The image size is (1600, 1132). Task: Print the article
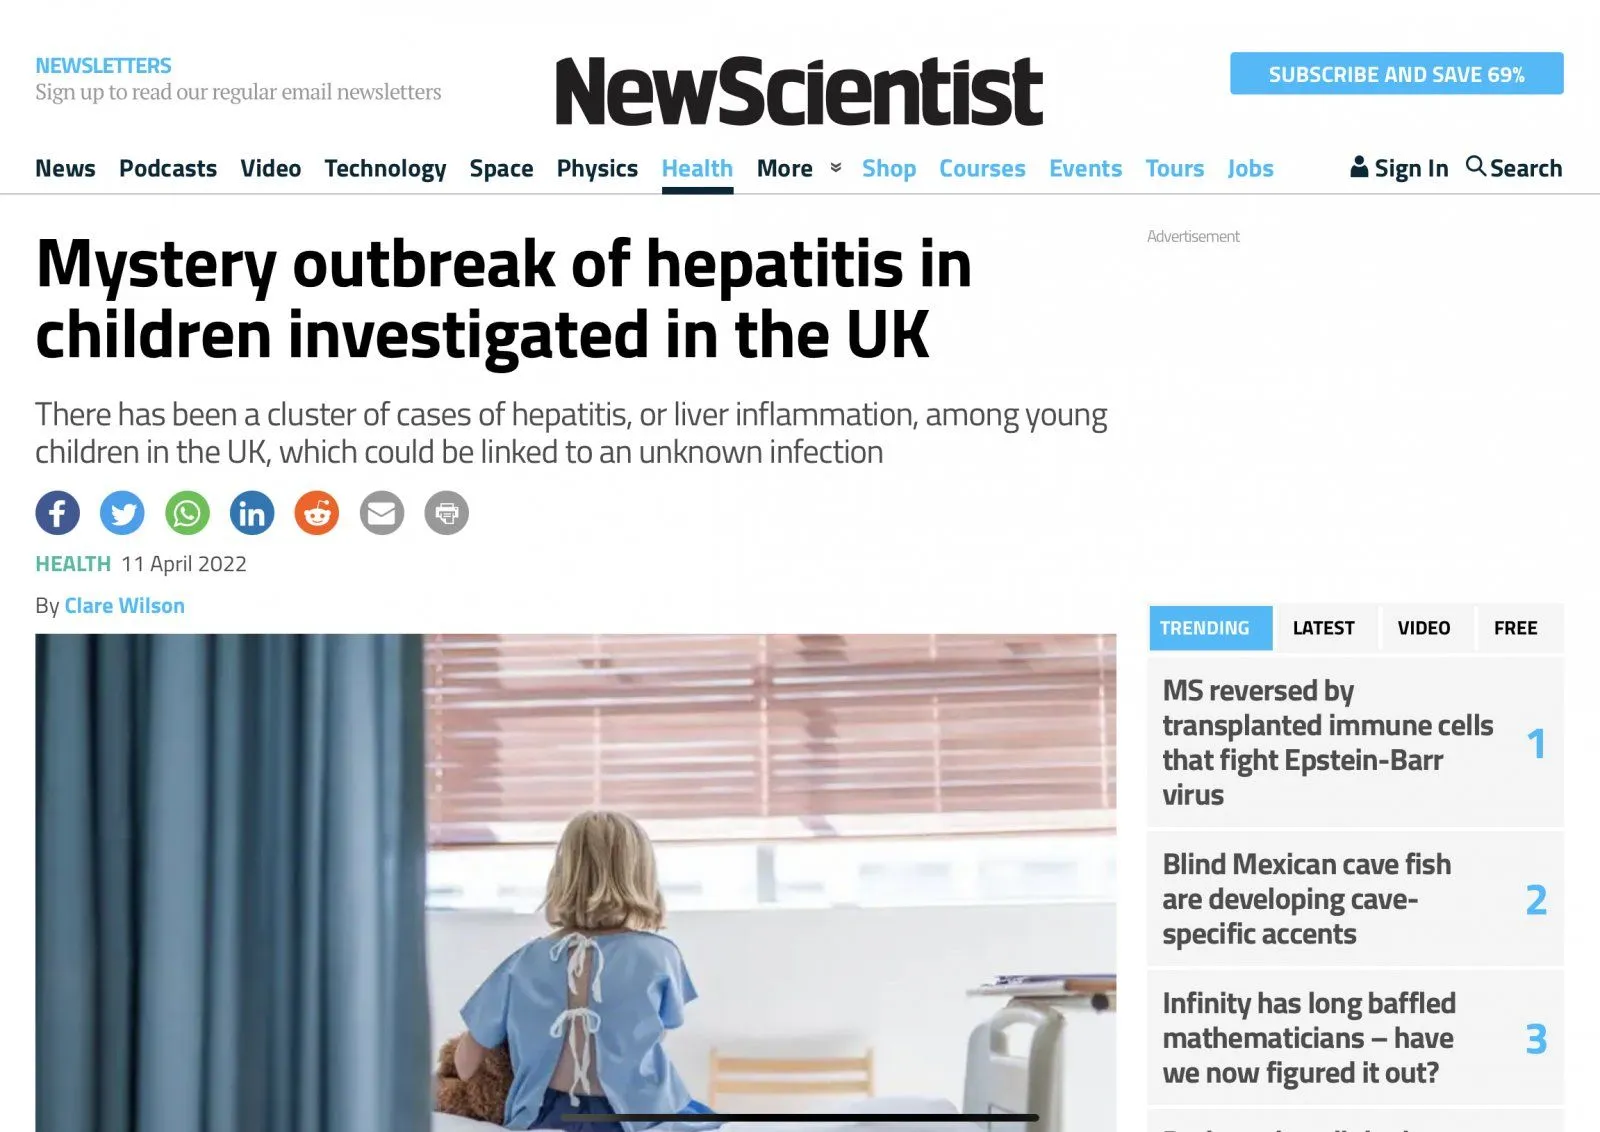[447, 513]
